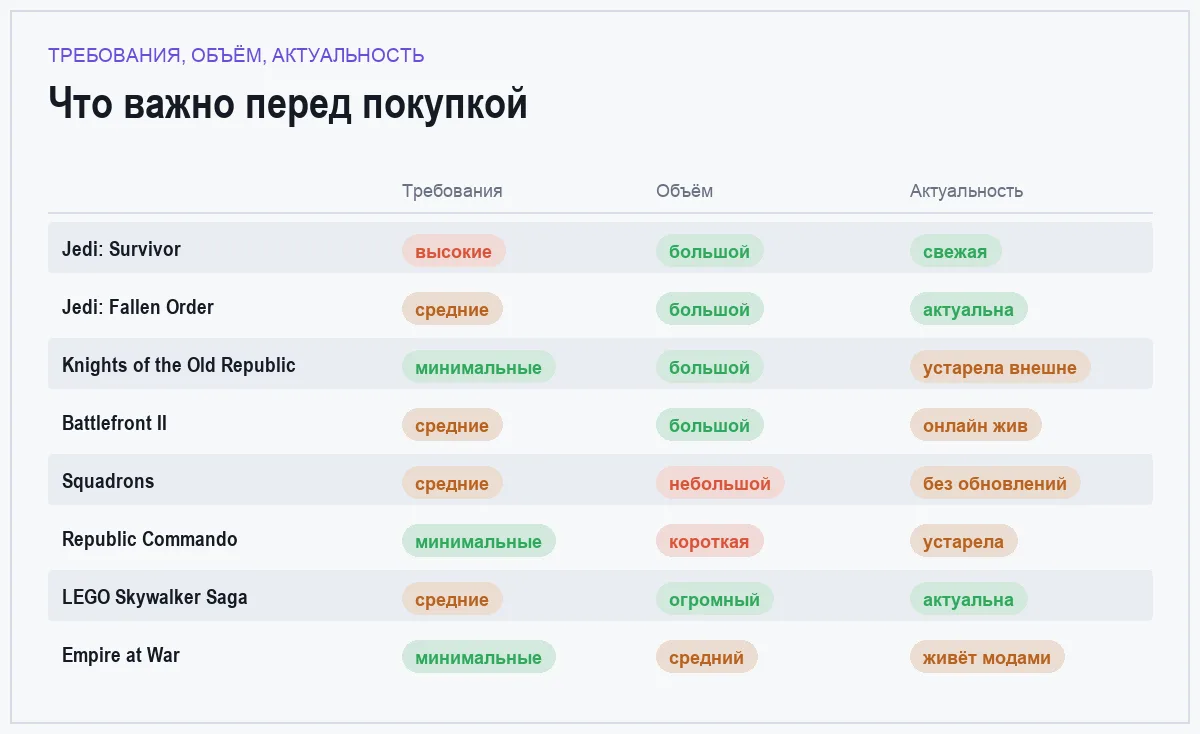Click the "ТРЕБОВАНИЯ, ОБЪЁМ, АКТУАЛЬНОСТЬ" overline text
This screenshot has width=1200, height=734.
(236, 56)
